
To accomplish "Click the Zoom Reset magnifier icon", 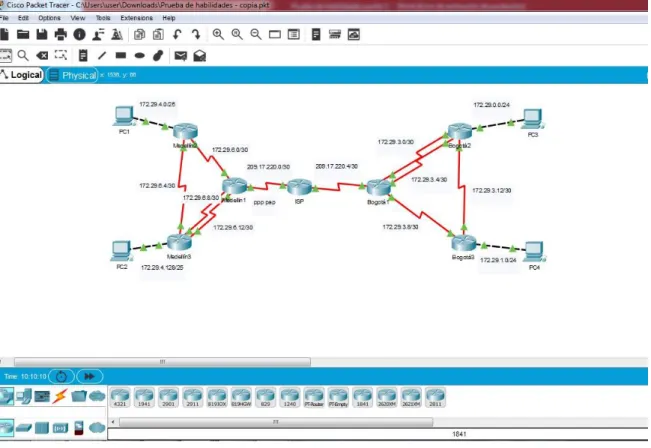I will tap(237, 34).
